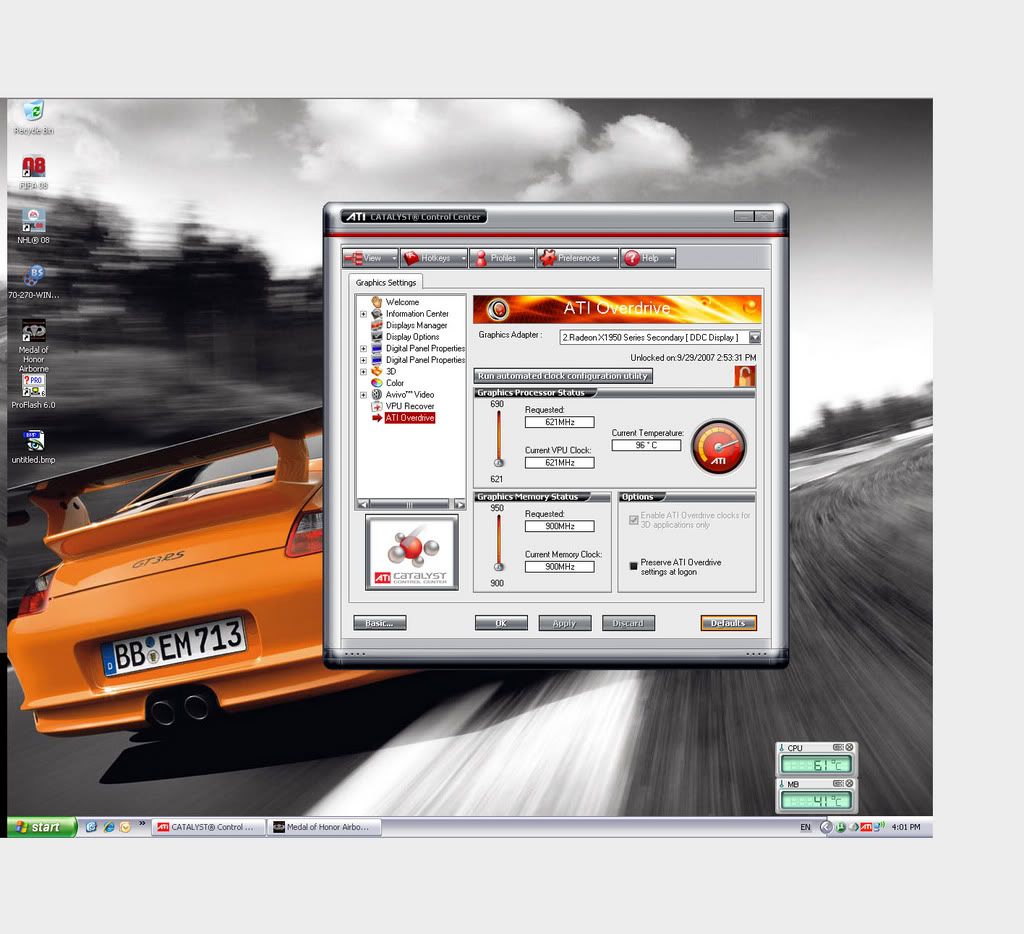Click the ATI tray icon in taskbar

865,827
